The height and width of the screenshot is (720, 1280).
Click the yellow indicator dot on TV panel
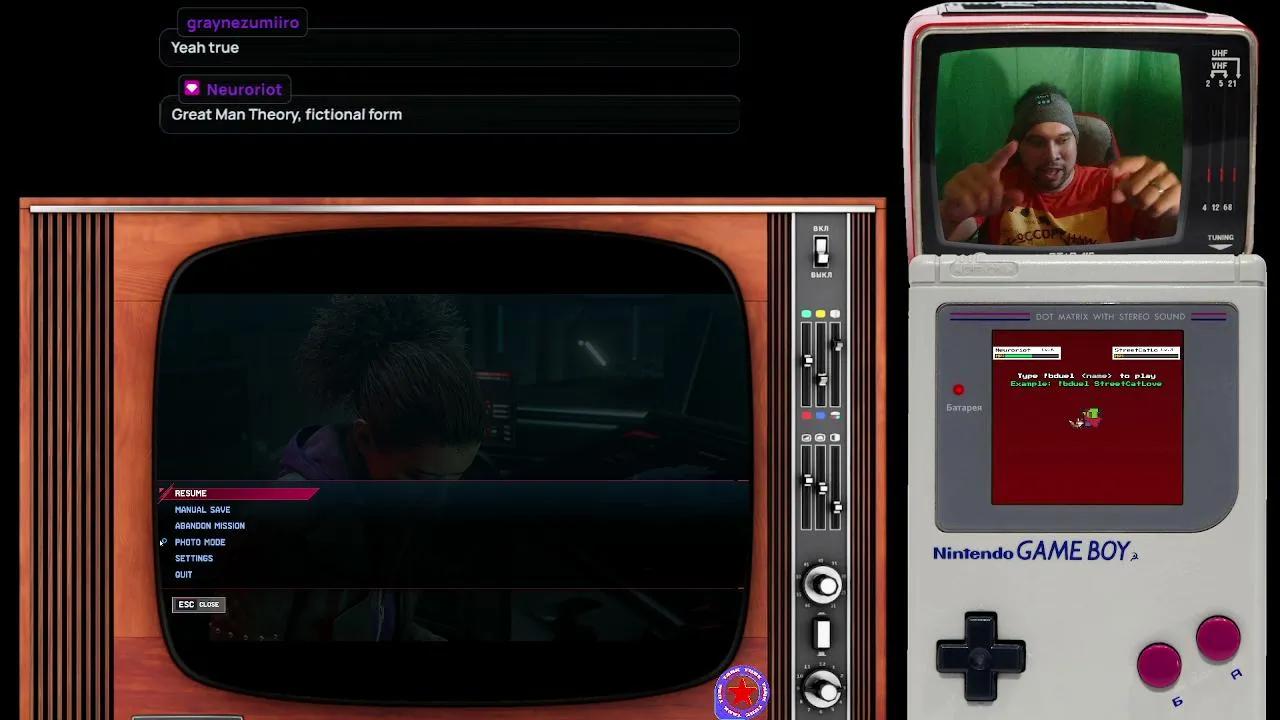pyautogui.click(x=821, y=314)
